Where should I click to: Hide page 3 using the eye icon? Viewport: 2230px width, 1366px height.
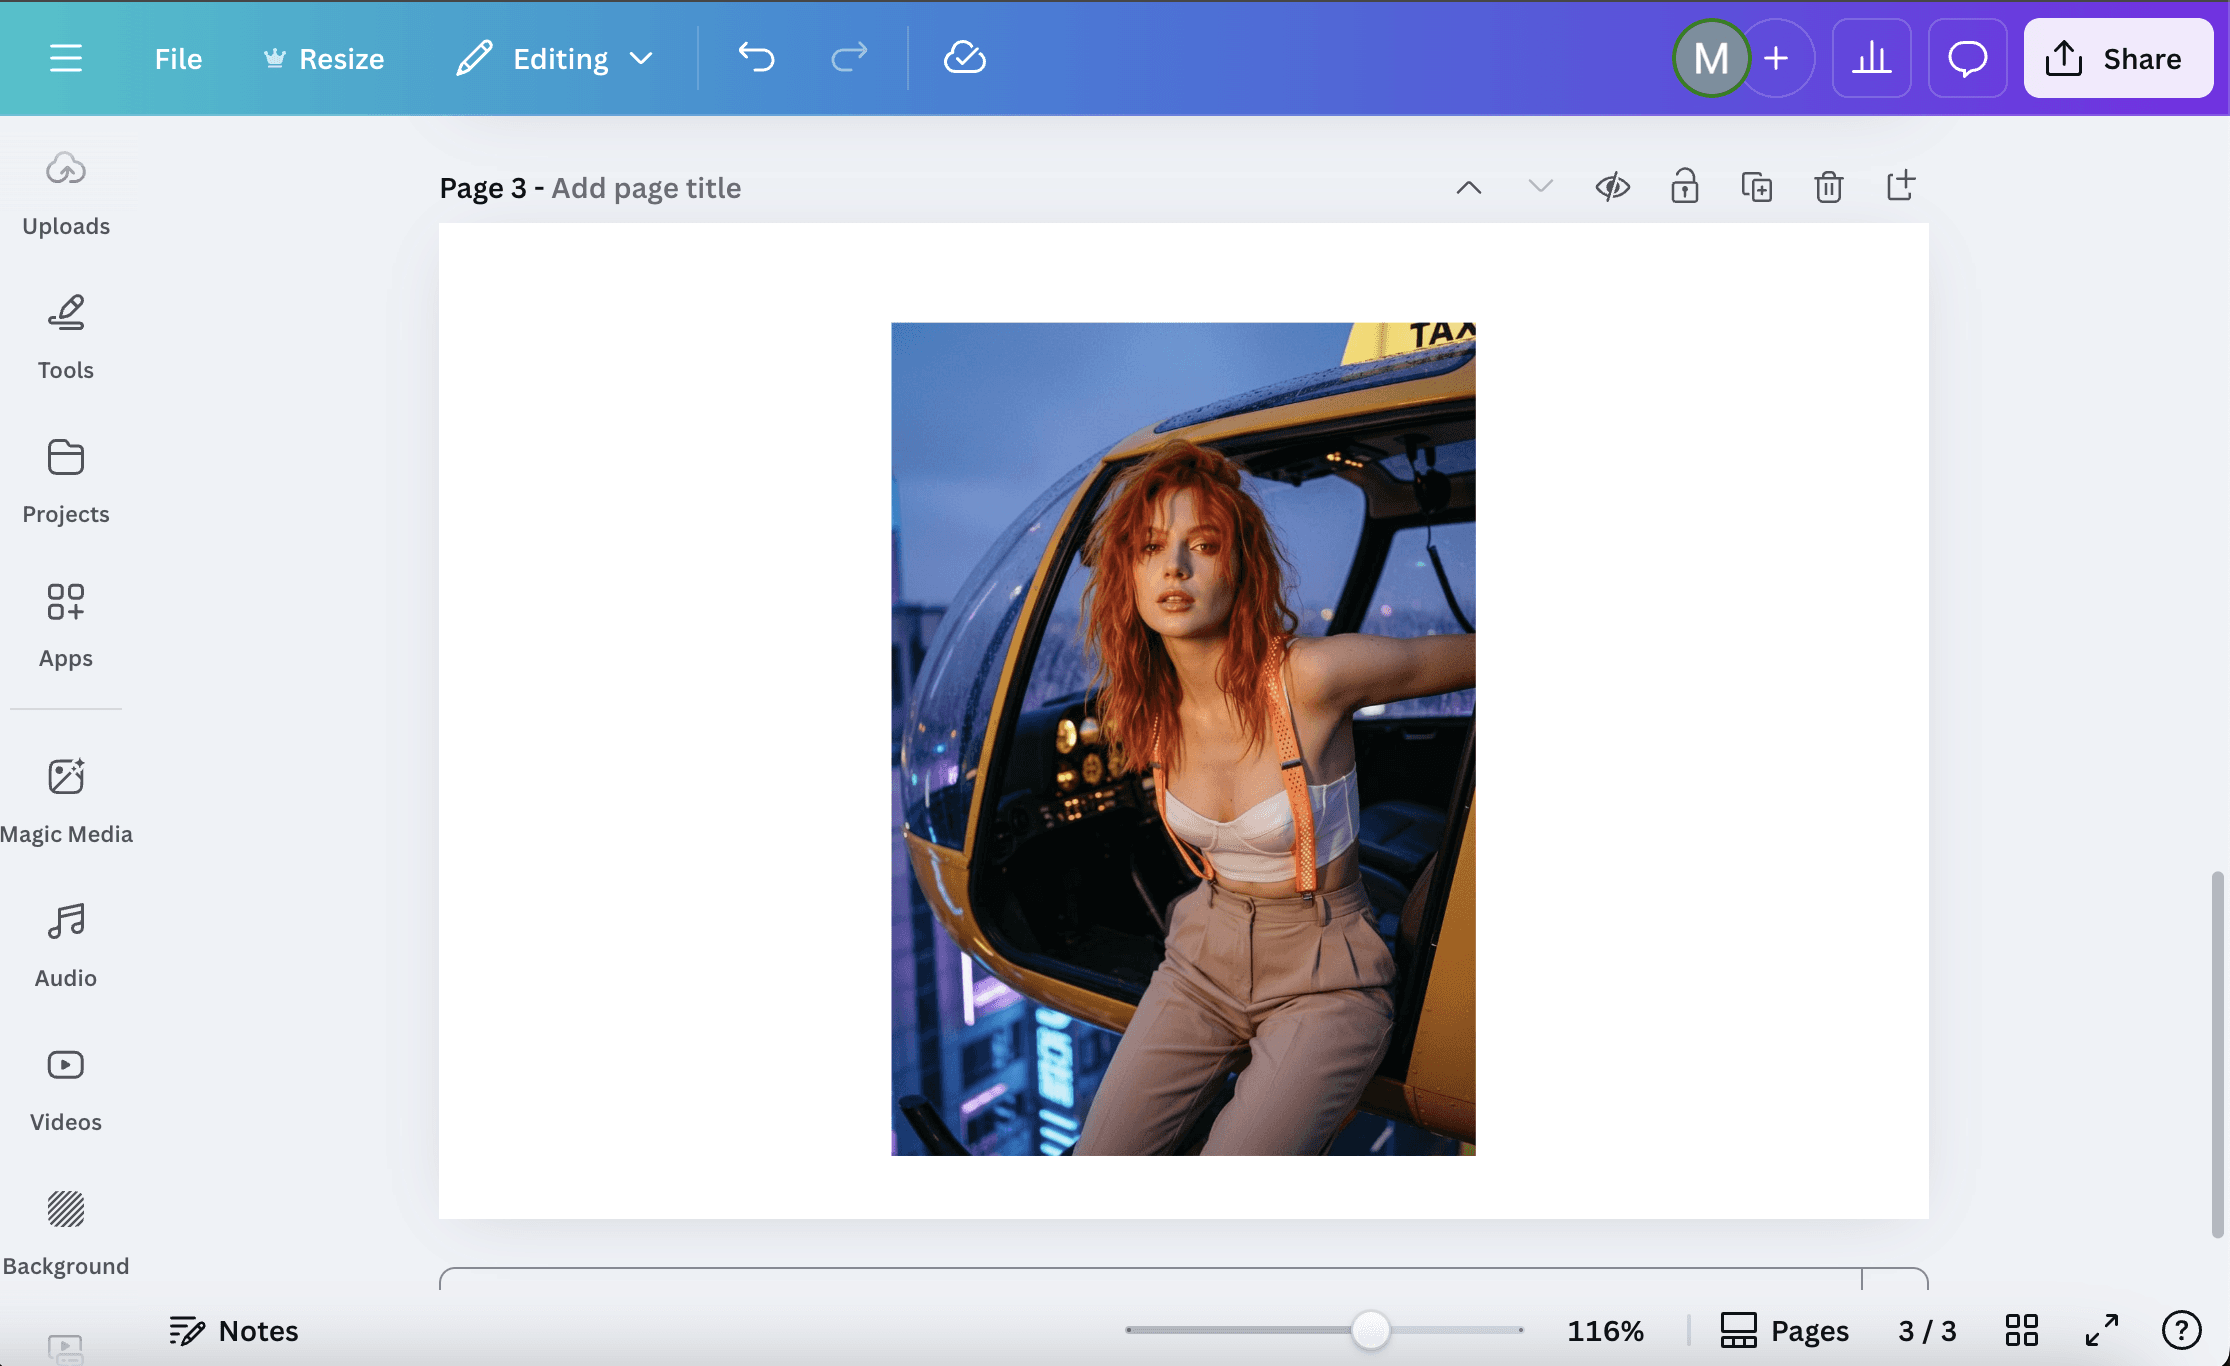1612,187
